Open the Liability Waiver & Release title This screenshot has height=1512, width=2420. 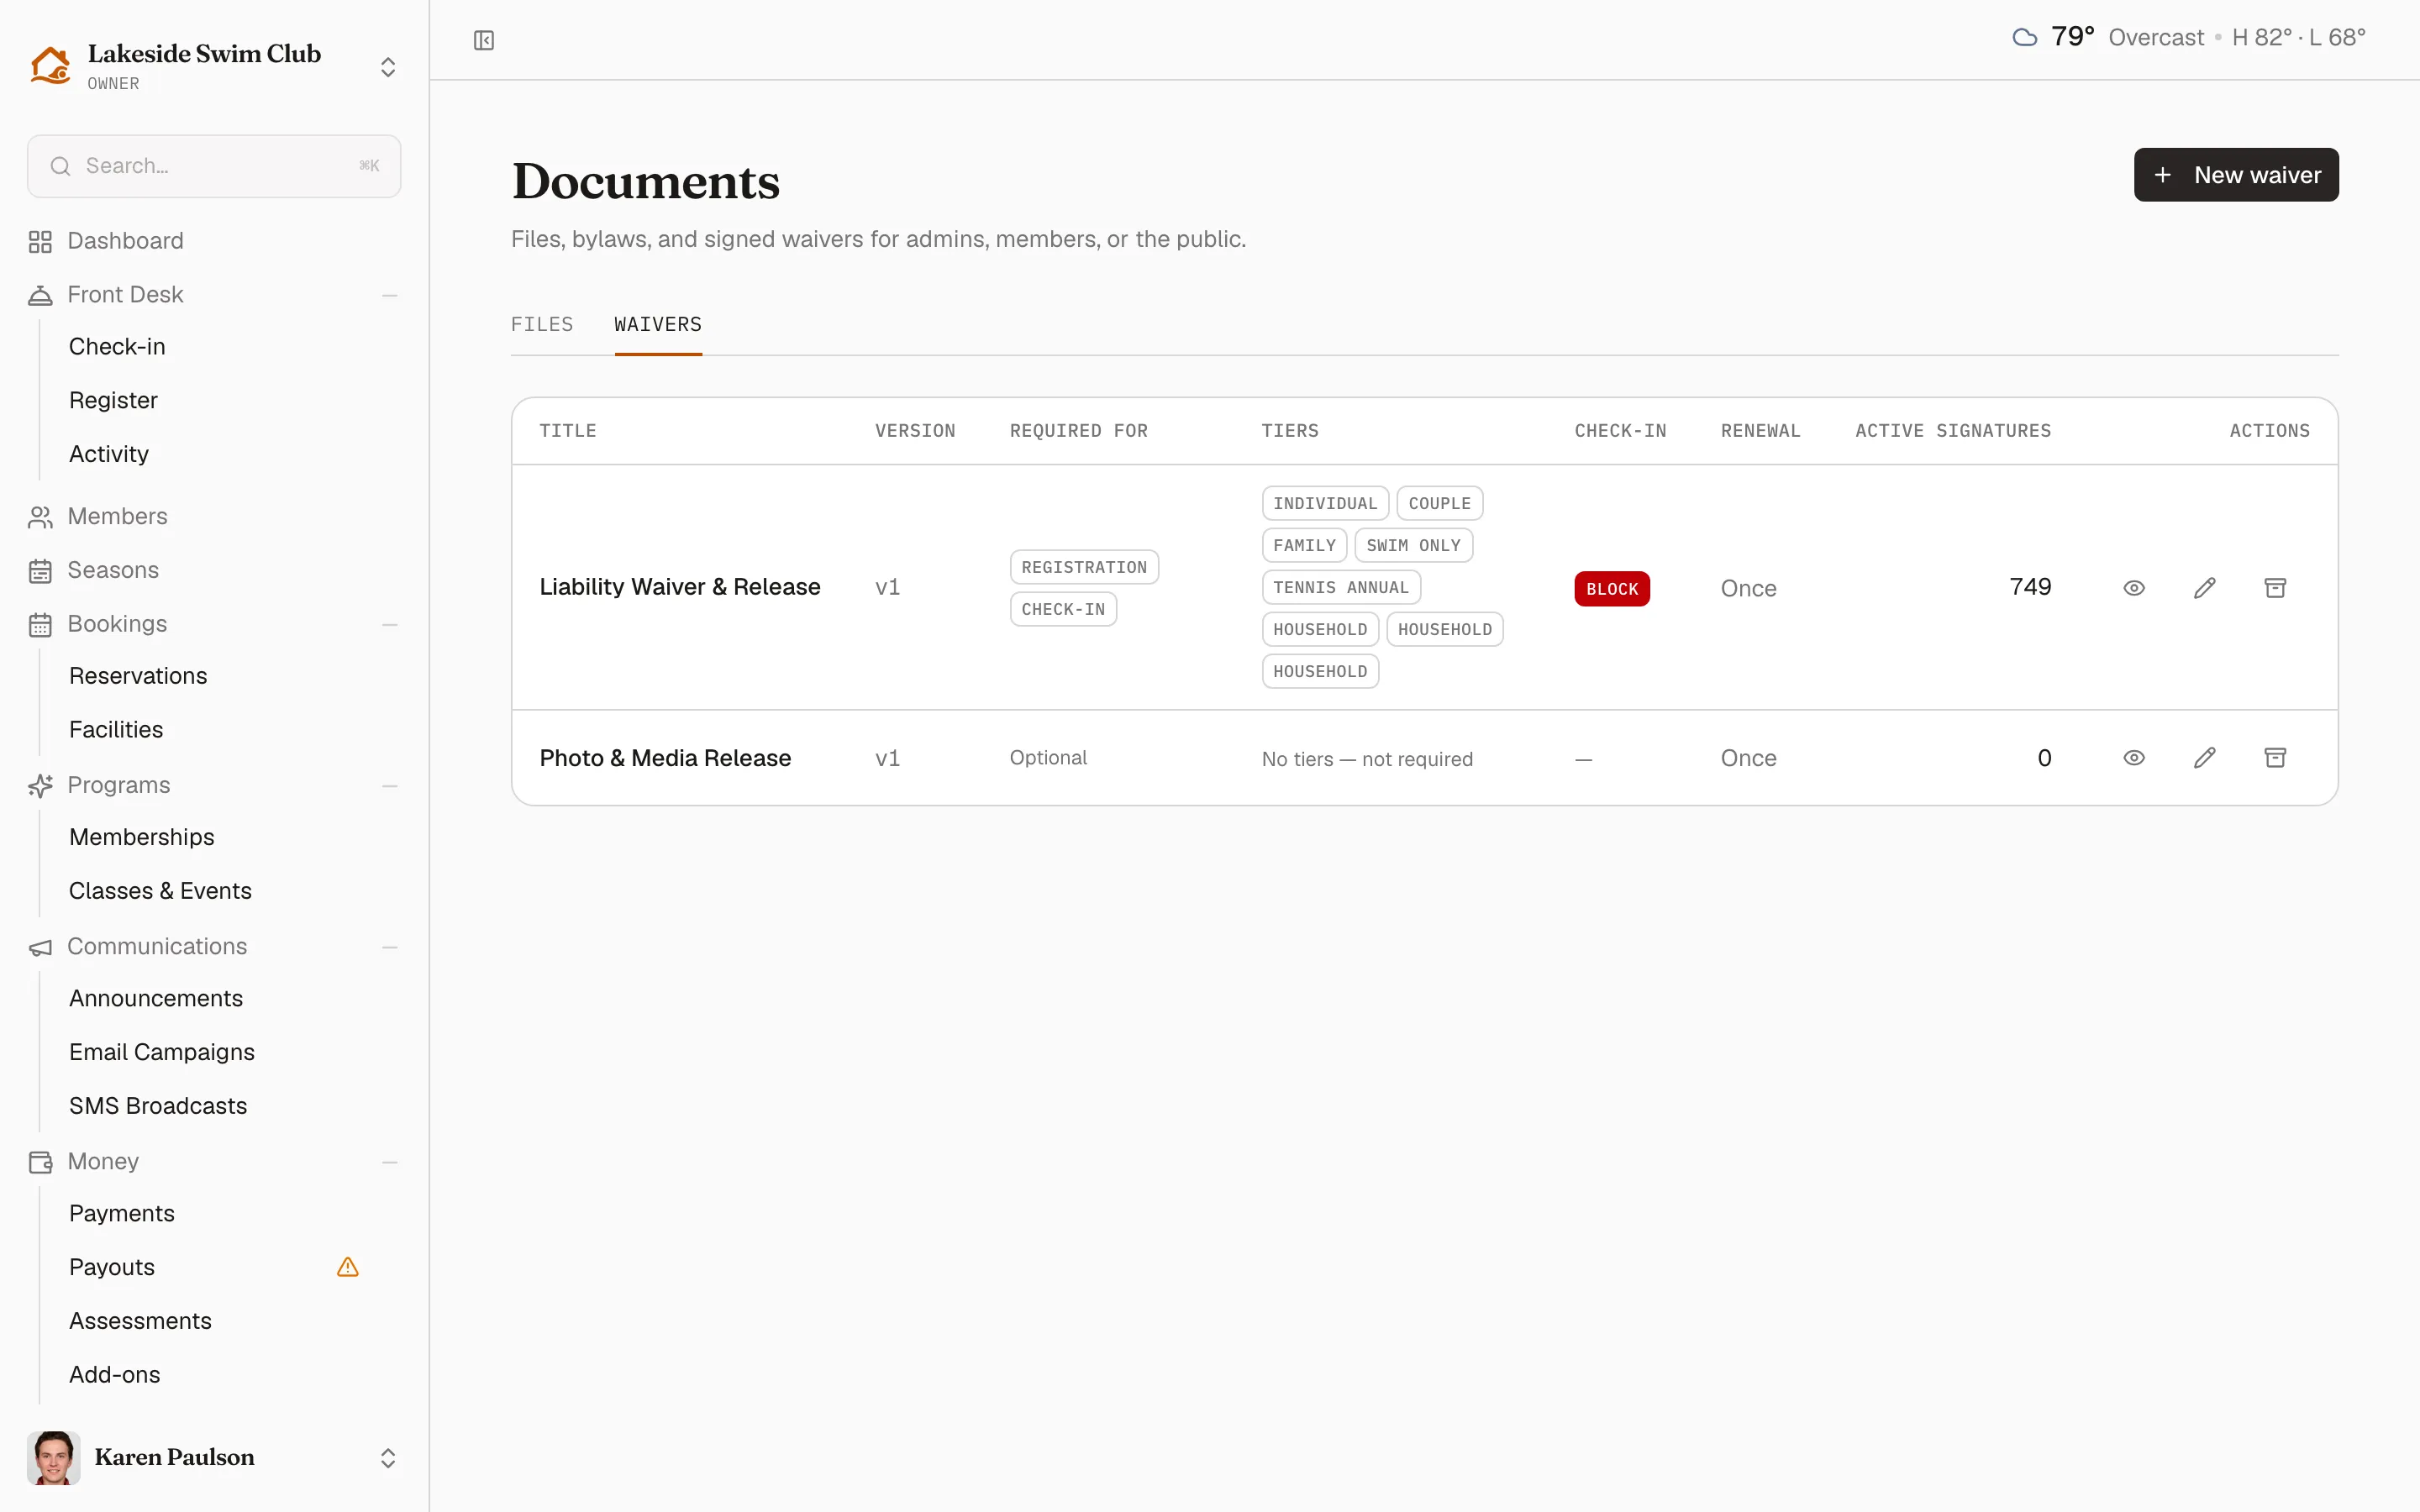click(680, 587)
